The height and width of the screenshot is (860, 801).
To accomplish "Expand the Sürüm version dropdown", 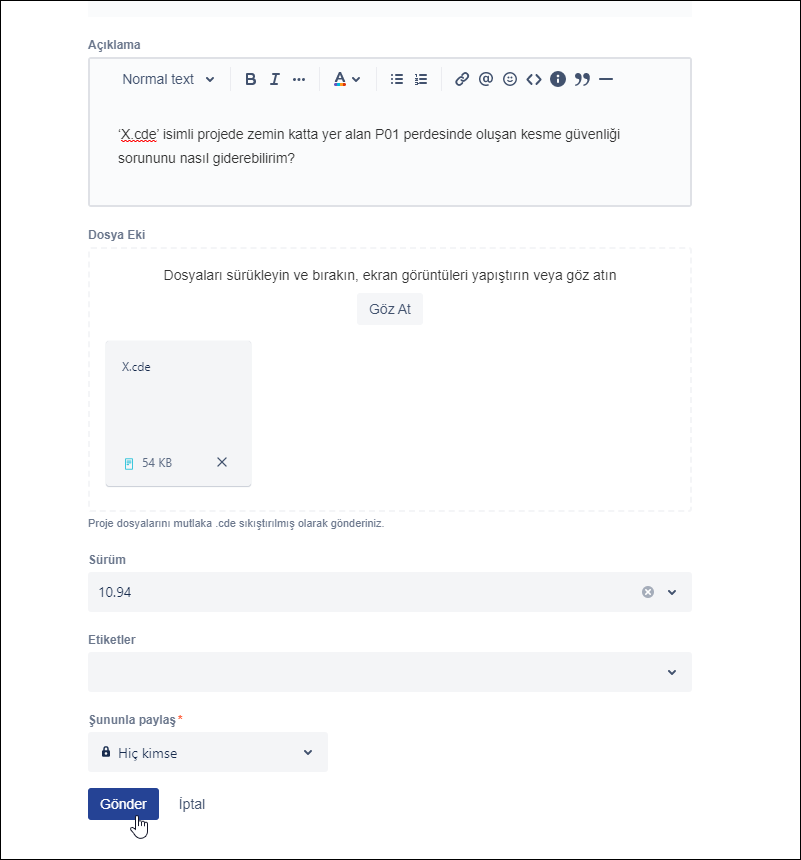I will [x=672, y=592].
